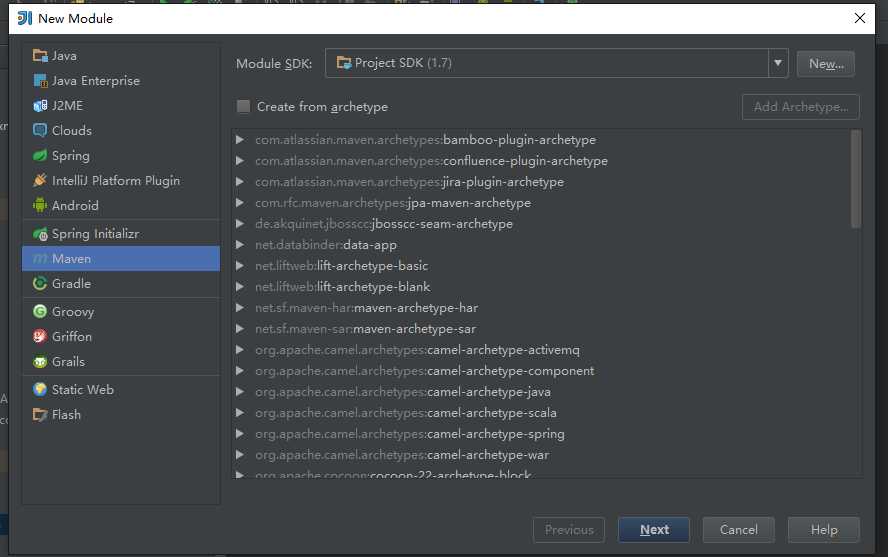The width and height of the screenshot is (888, 557).
Task: Click the Android robot icon
Action: coord(40,206)
